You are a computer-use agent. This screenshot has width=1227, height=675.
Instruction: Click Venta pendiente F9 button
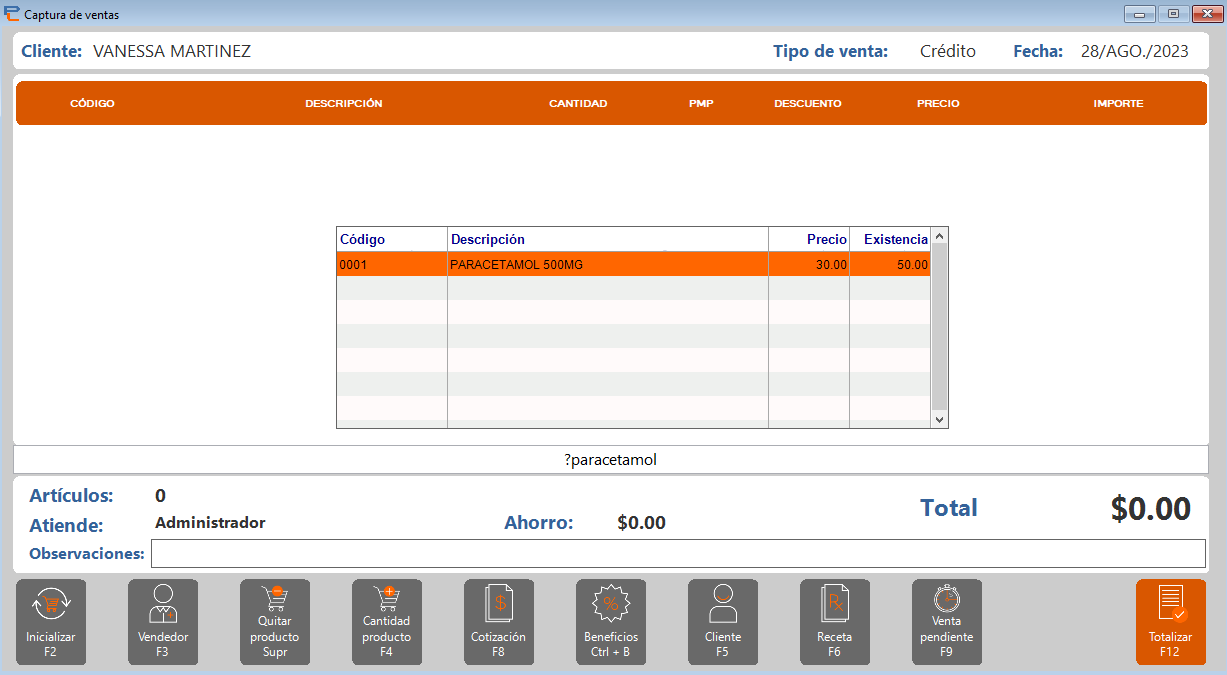pos(947,622)
